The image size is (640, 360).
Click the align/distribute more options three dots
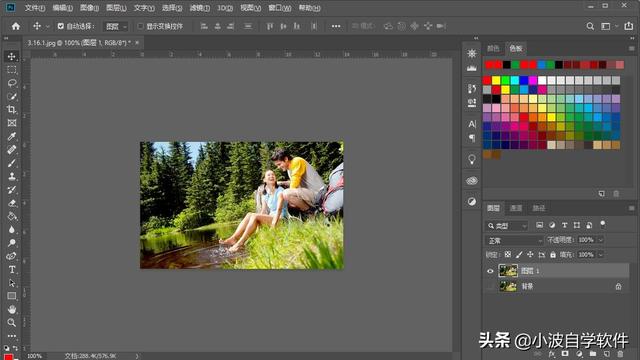(x=336, y=26)
